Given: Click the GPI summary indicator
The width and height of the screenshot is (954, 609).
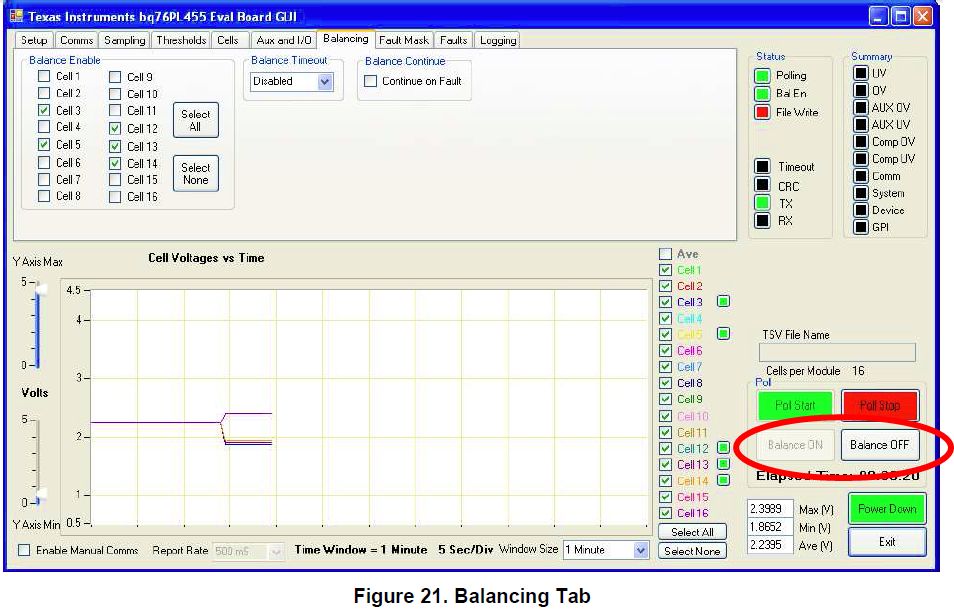Looking at the screenshot, I should pos(860,227).
